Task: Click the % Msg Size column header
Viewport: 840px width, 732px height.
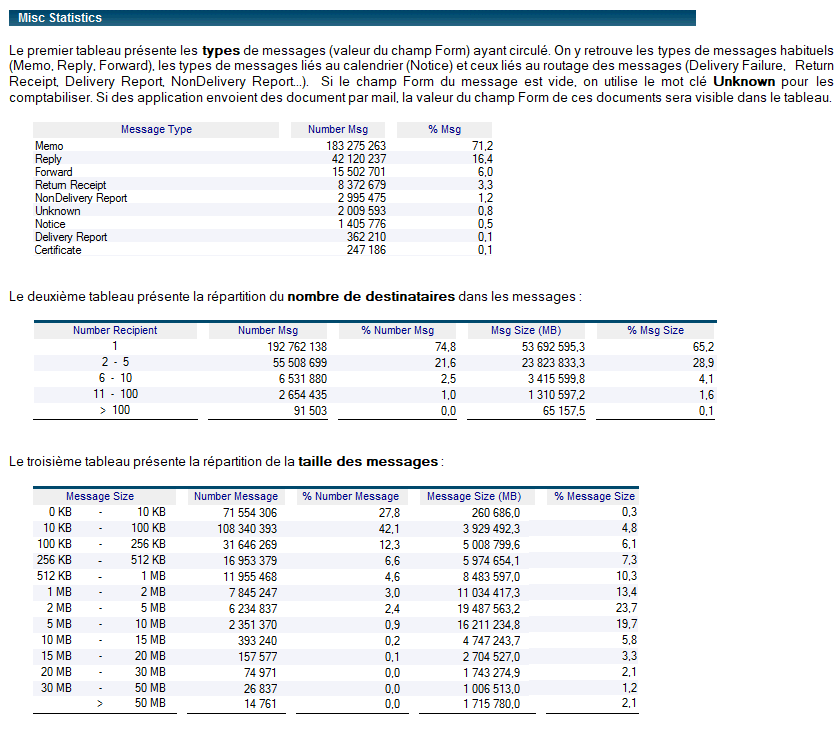Action: point(656,330)
